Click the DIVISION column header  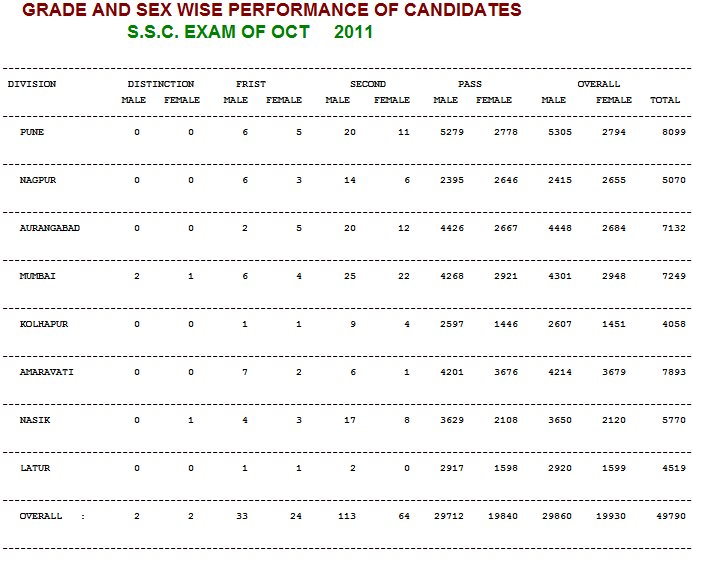coord(32,84)
